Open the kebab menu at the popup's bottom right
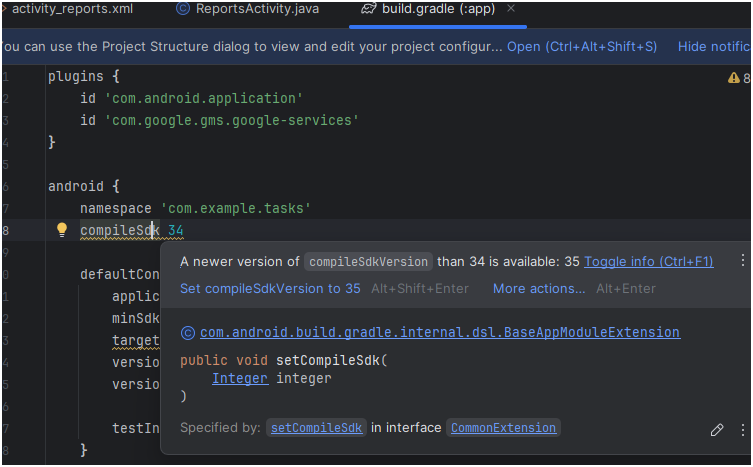Screen dimensions: 753x467 click(742, 430)
